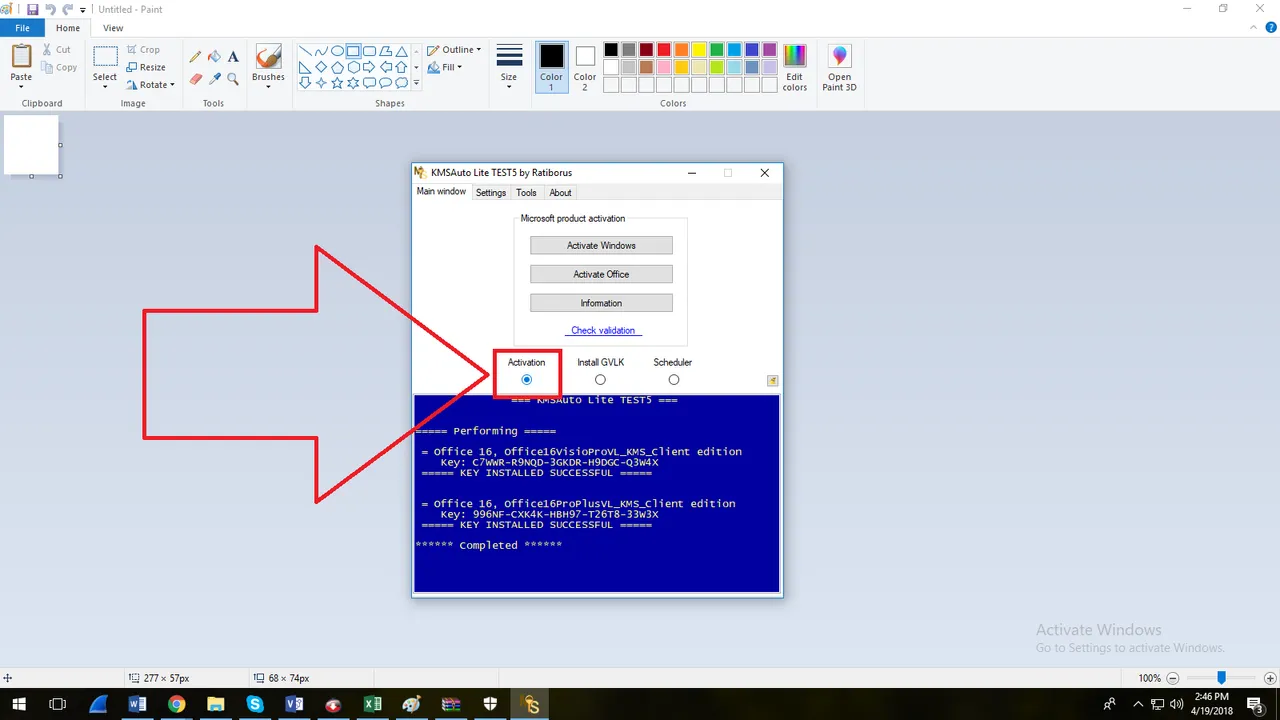This screenshot has height=720, width=1280.
Task: Expand the Paste dropdown arrow
Action: pos(21,86)
